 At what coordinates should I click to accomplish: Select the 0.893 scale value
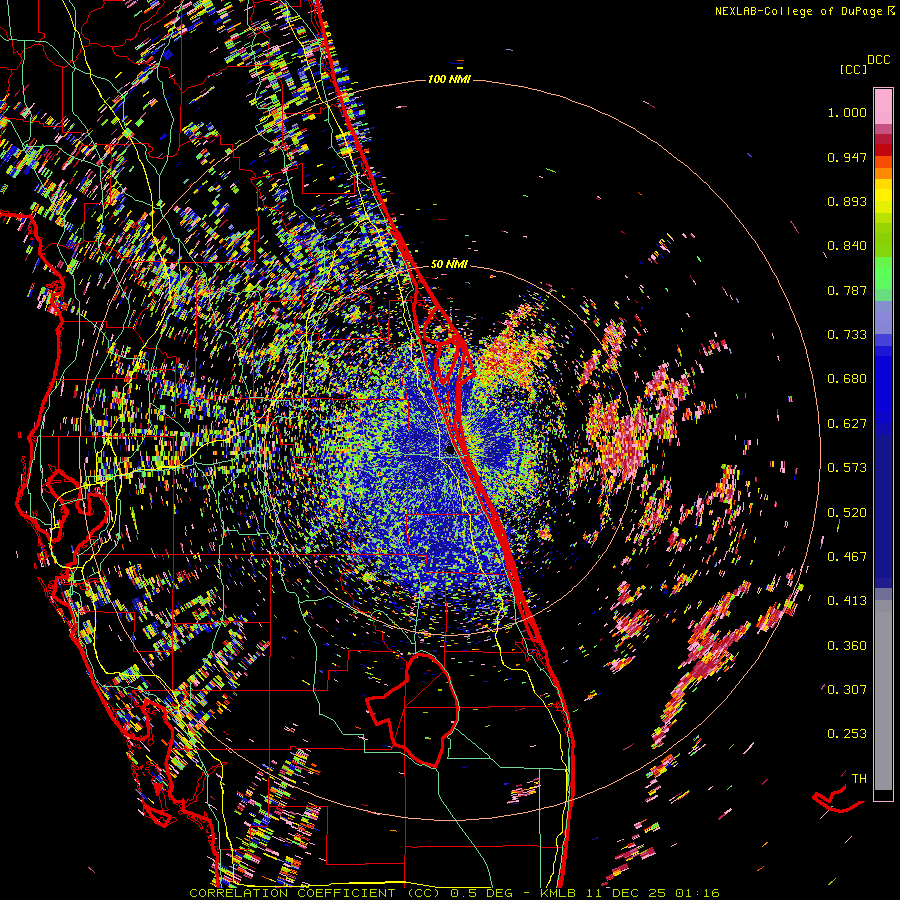pos(847,201)
